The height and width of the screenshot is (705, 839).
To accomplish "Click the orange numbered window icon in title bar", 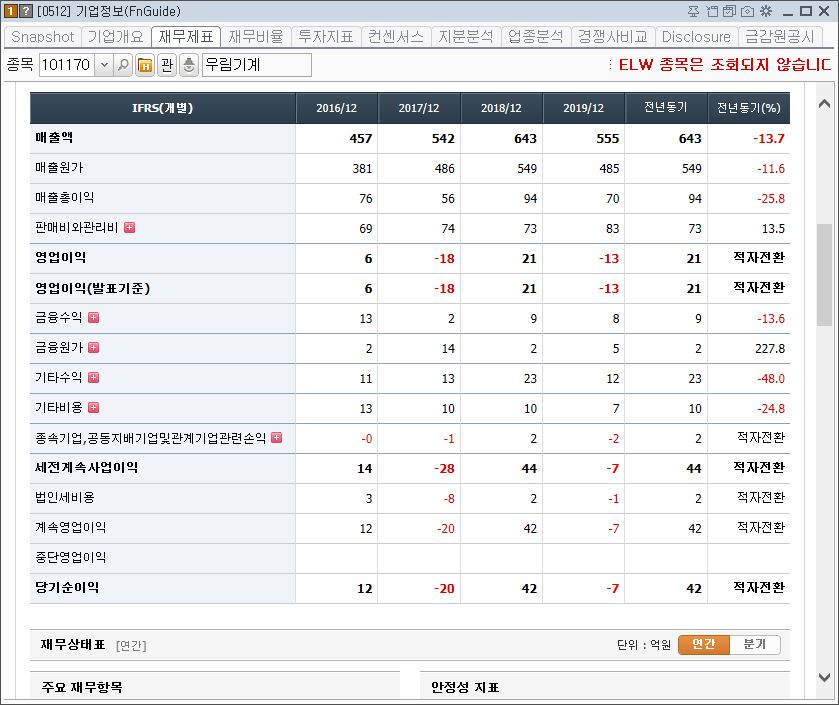I will (x=10, y=10).
